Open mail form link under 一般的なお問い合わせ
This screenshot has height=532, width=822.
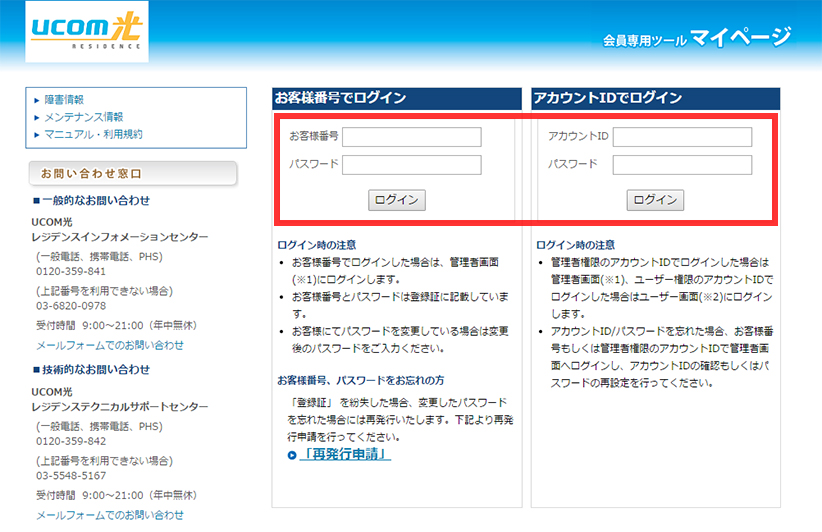pos(110,345)
